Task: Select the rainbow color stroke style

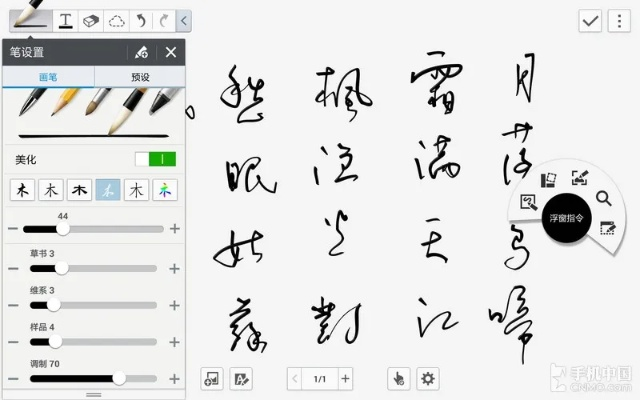Action: [165, 190]
